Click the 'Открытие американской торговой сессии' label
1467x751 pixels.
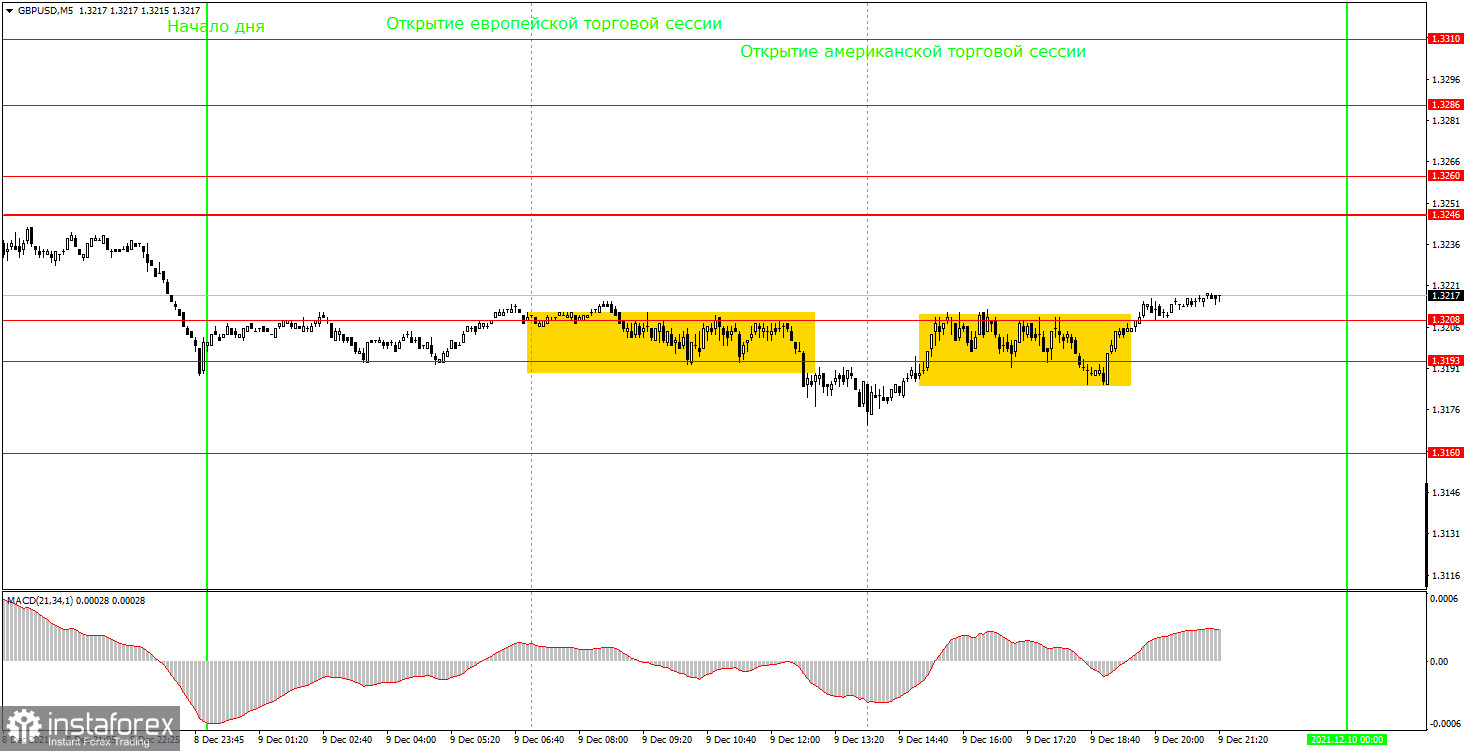pos(913,51)
